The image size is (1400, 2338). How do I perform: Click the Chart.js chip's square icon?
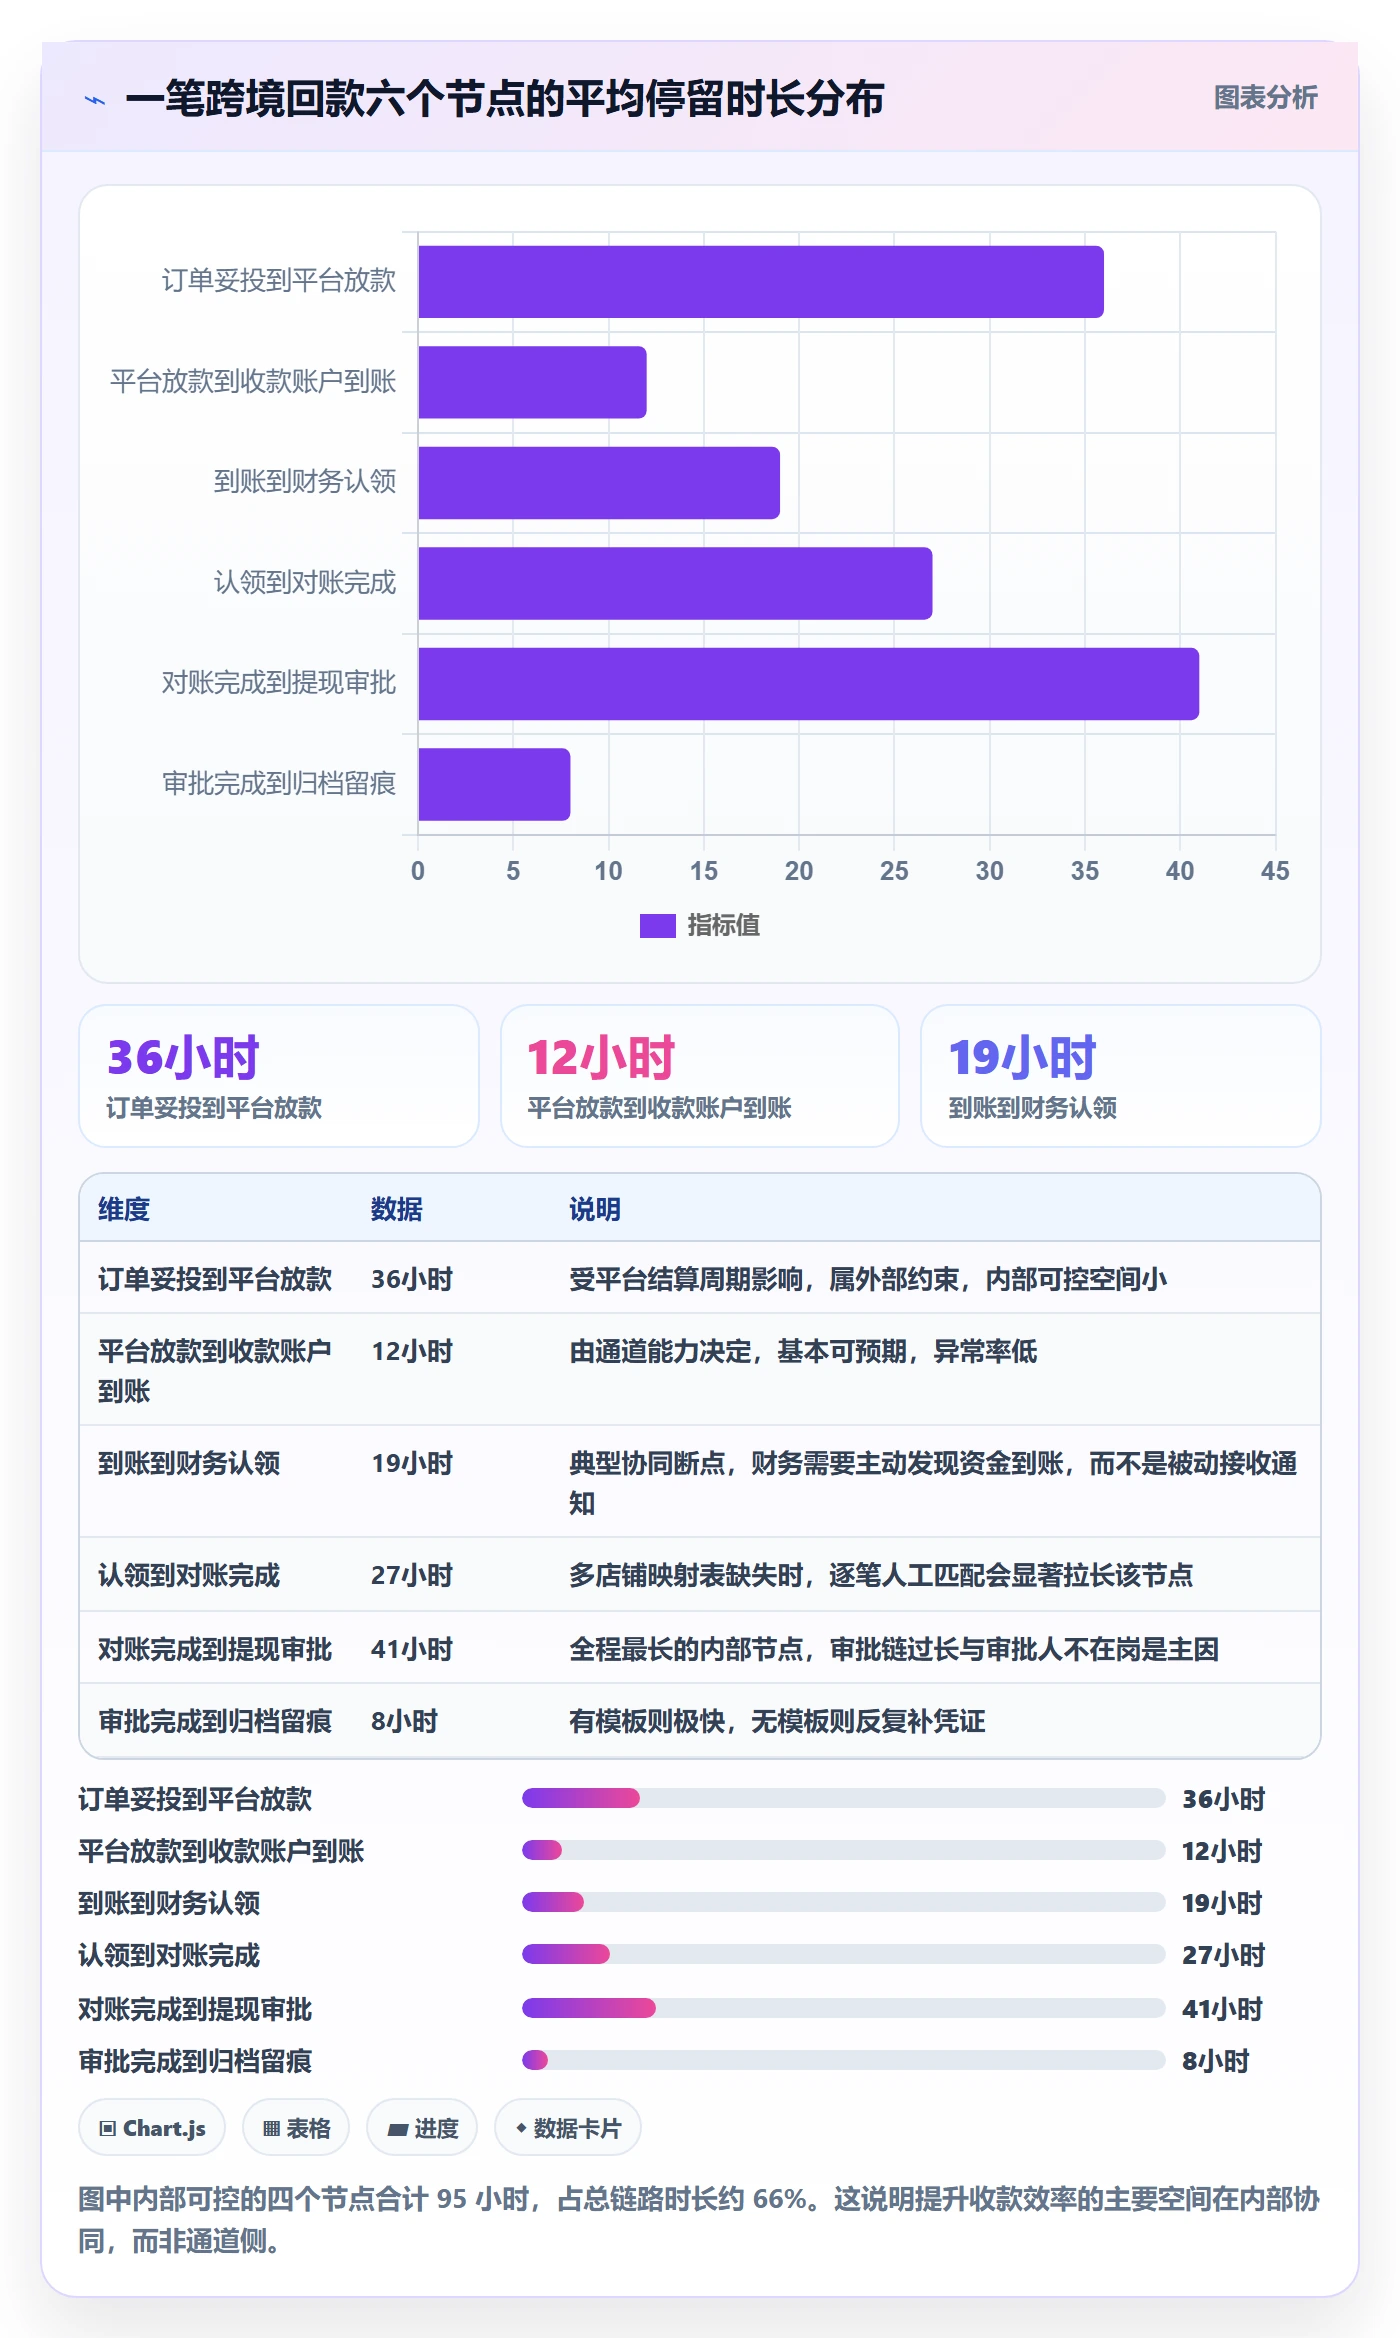[x=108, y=2129]
